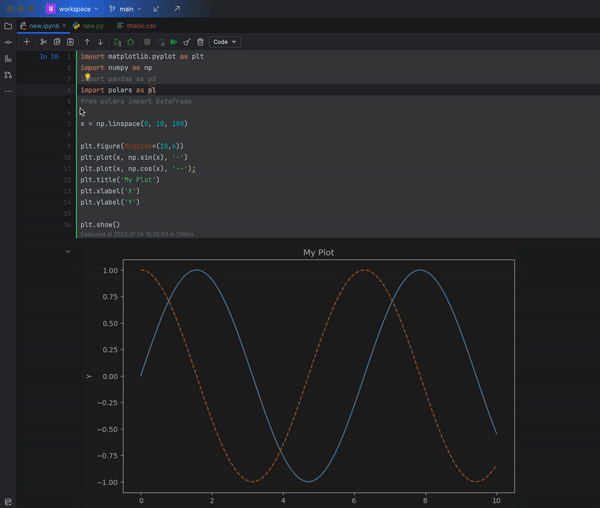This screenshot has height=508, width=600.
Task: Click in the plt.show() code line
Action: click(x=100, y=225)
